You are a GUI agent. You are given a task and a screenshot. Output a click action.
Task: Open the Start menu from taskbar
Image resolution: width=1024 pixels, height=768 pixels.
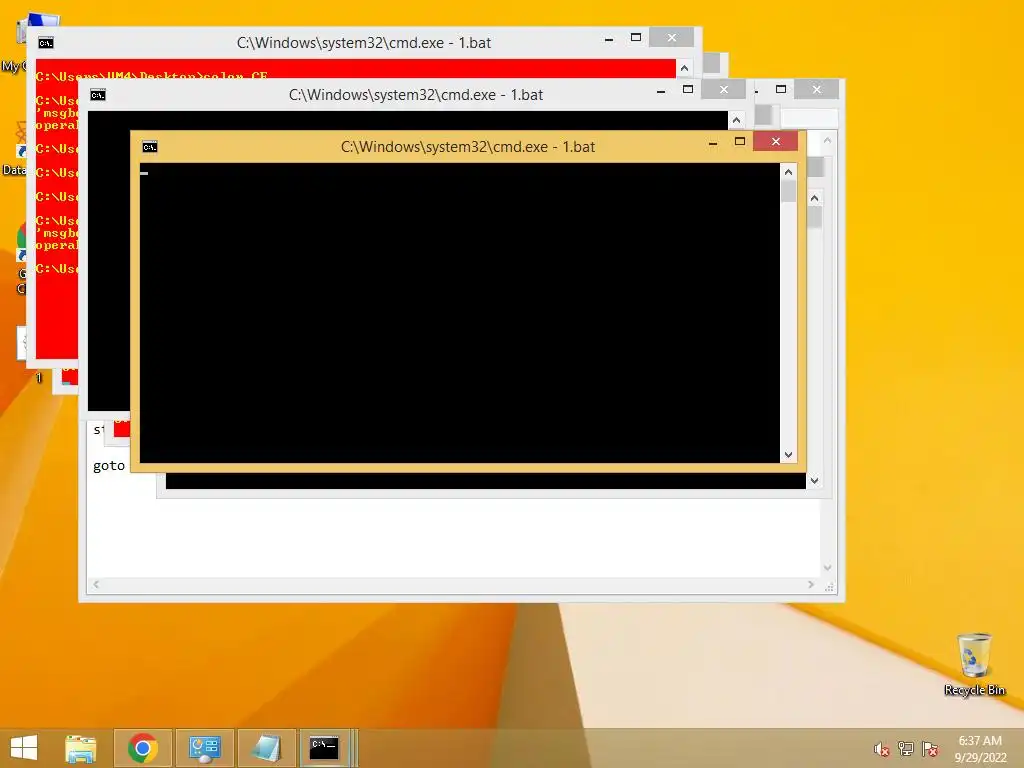(x=24, y=748)
